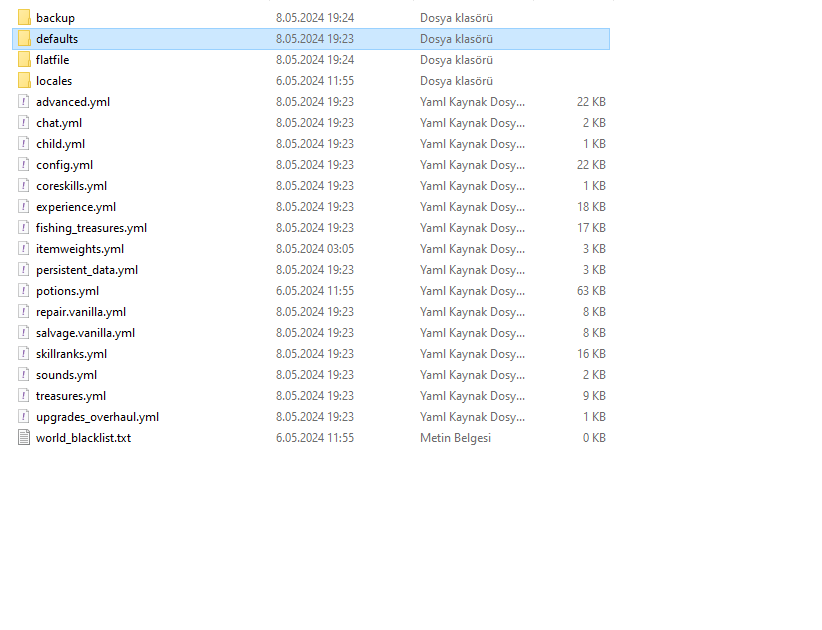Image resolution: width=822 pixels, height=630 pixels.
Task: Select the flatfile folder icon
Action: [24, 60]
